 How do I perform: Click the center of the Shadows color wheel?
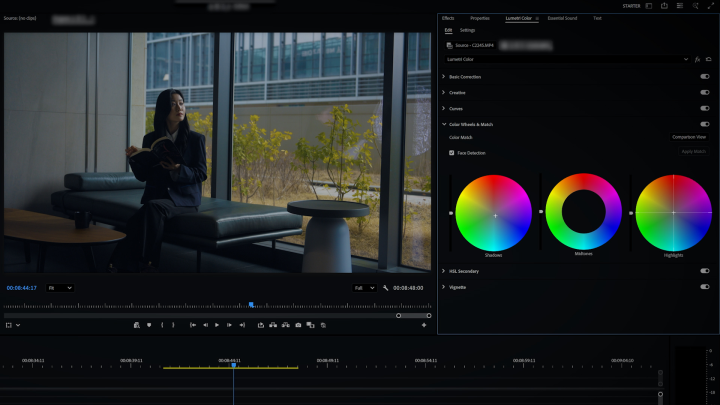tap(494, 213)
